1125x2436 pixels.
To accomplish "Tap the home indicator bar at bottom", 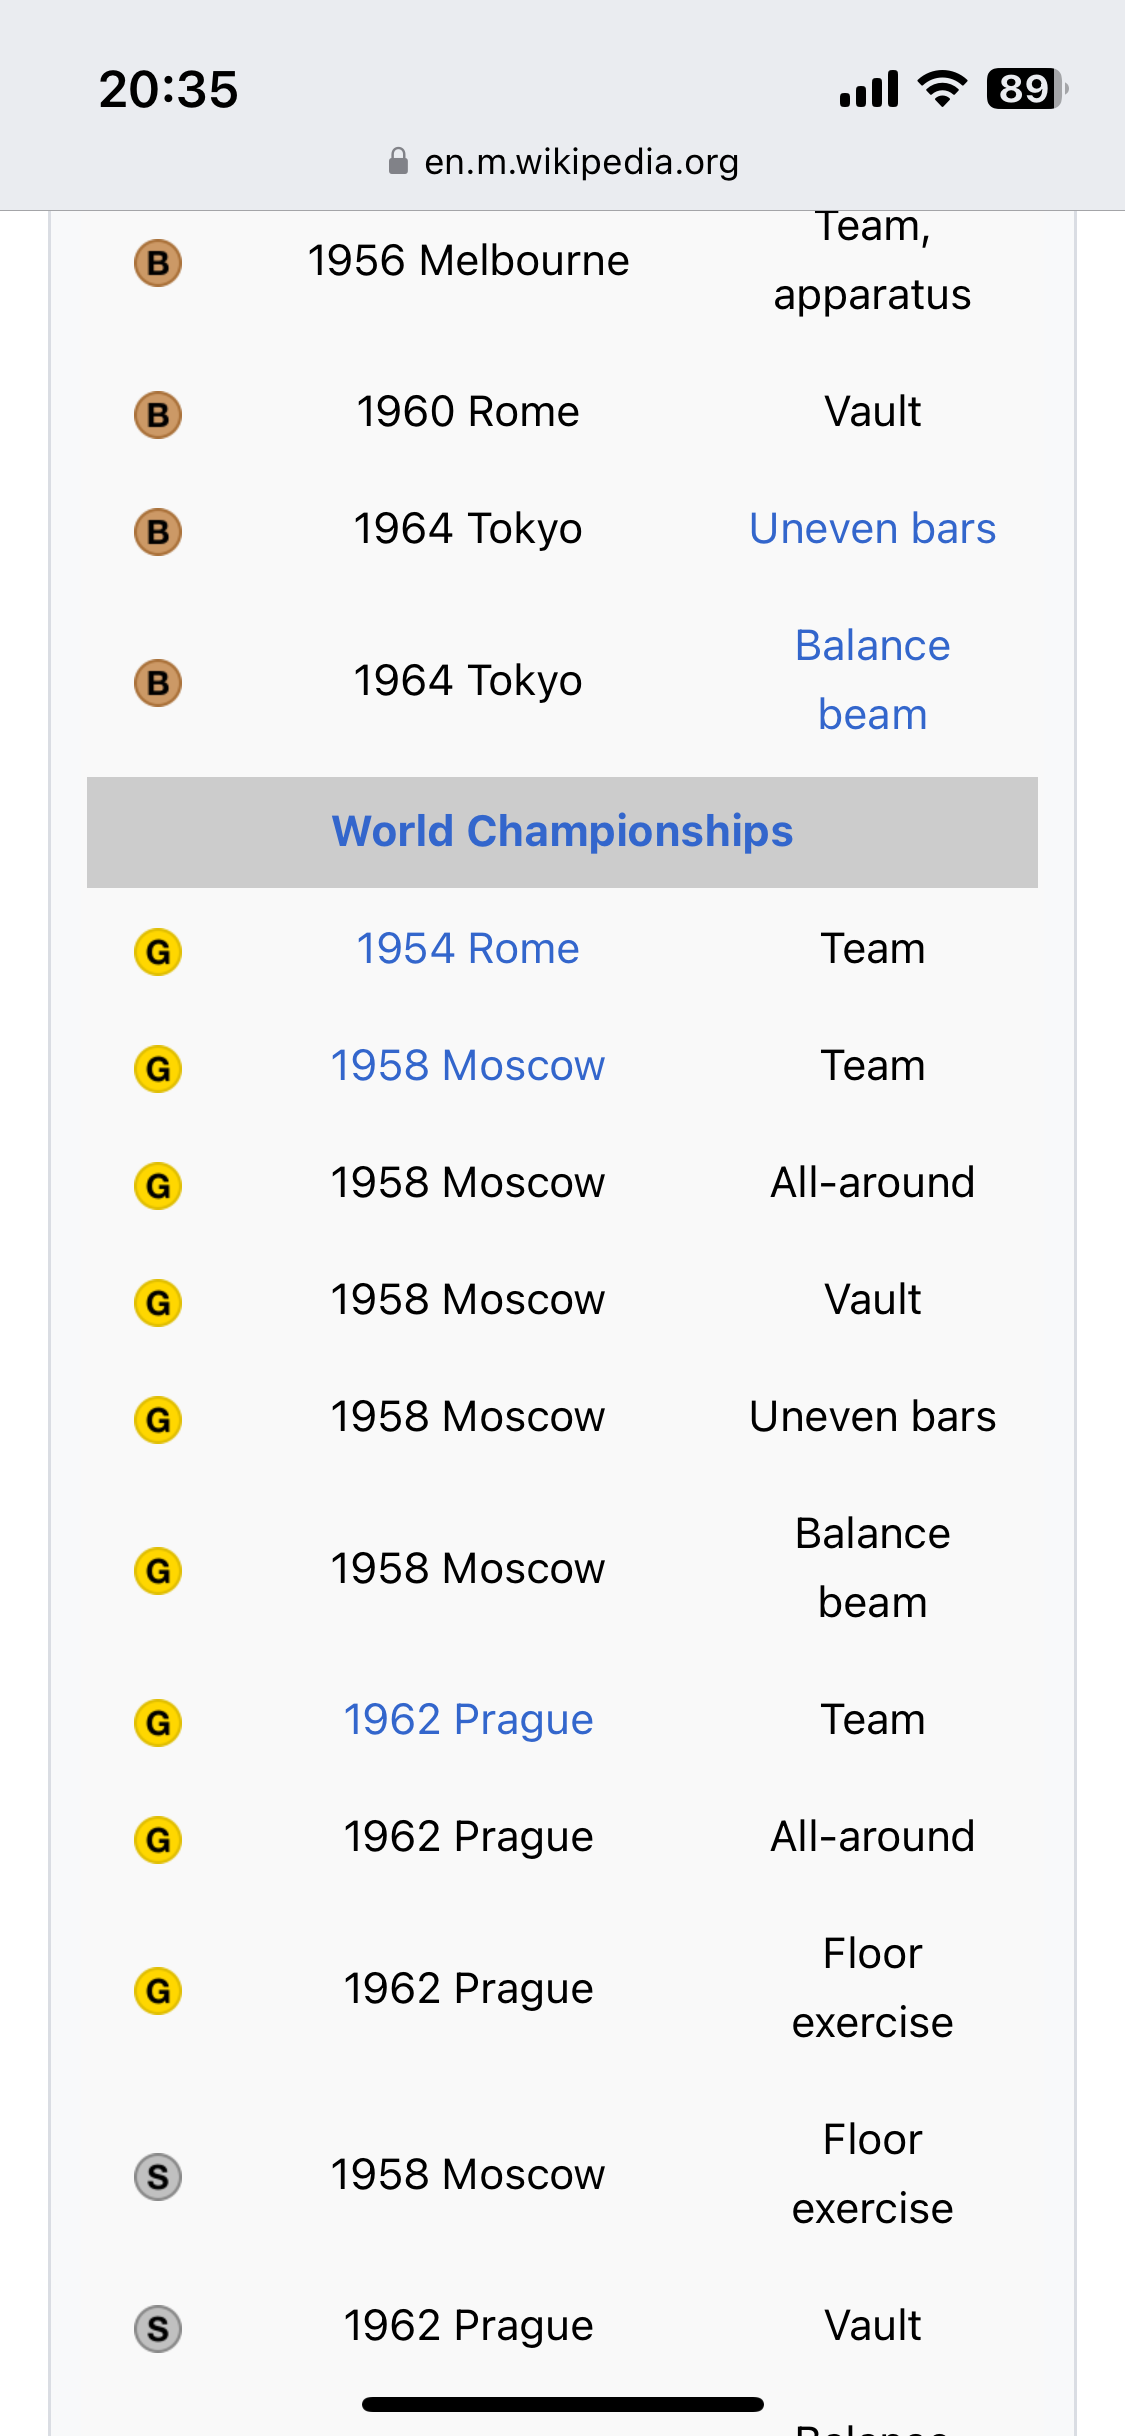I will tap(563, 2404).
